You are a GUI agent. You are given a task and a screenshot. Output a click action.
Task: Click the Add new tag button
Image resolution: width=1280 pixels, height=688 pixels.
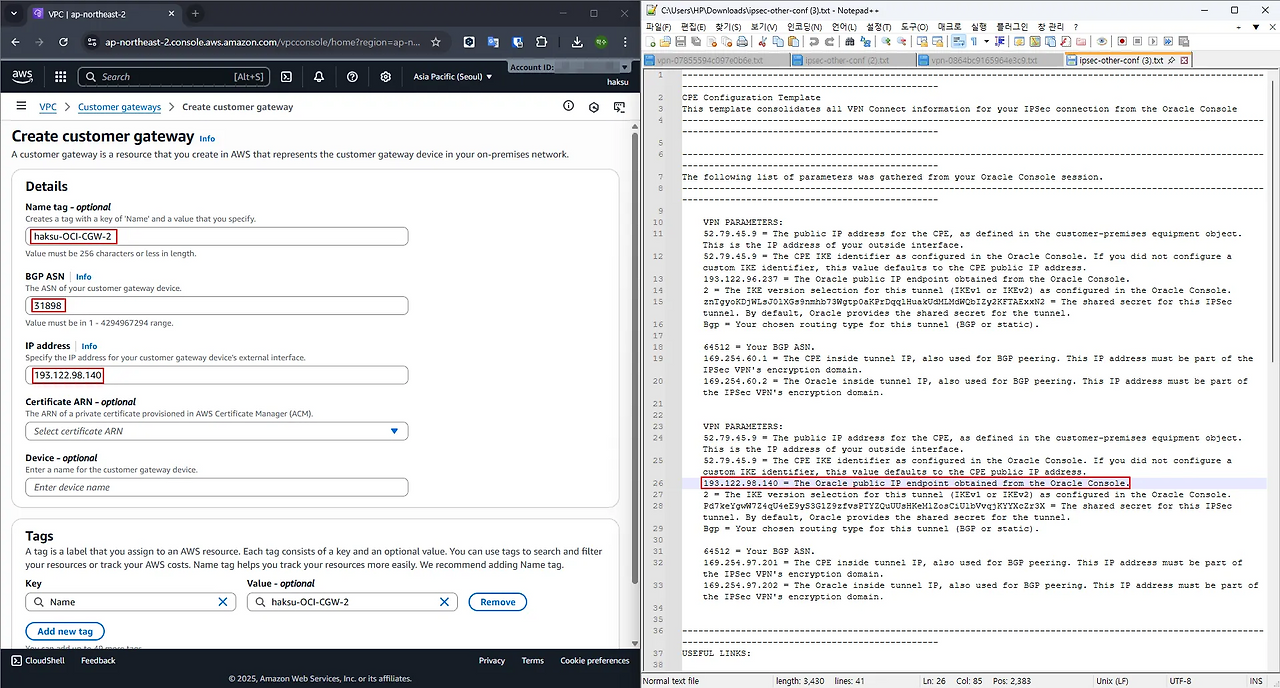point(65,631)
